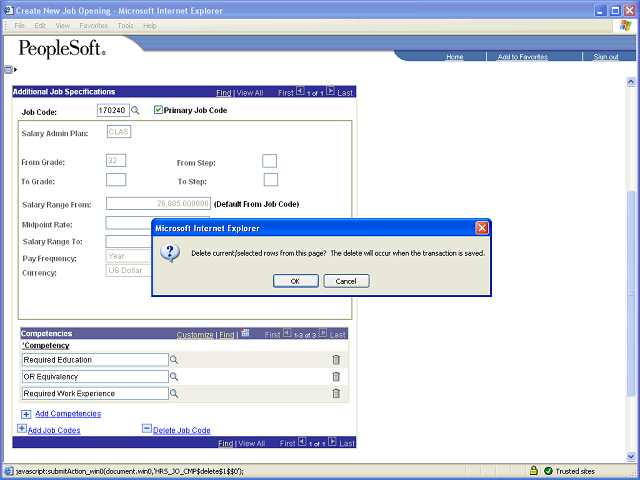This screenshot has height=480, width=640.
Task: Open lookup for Required Work Experience competency
Action: (174, 393)
